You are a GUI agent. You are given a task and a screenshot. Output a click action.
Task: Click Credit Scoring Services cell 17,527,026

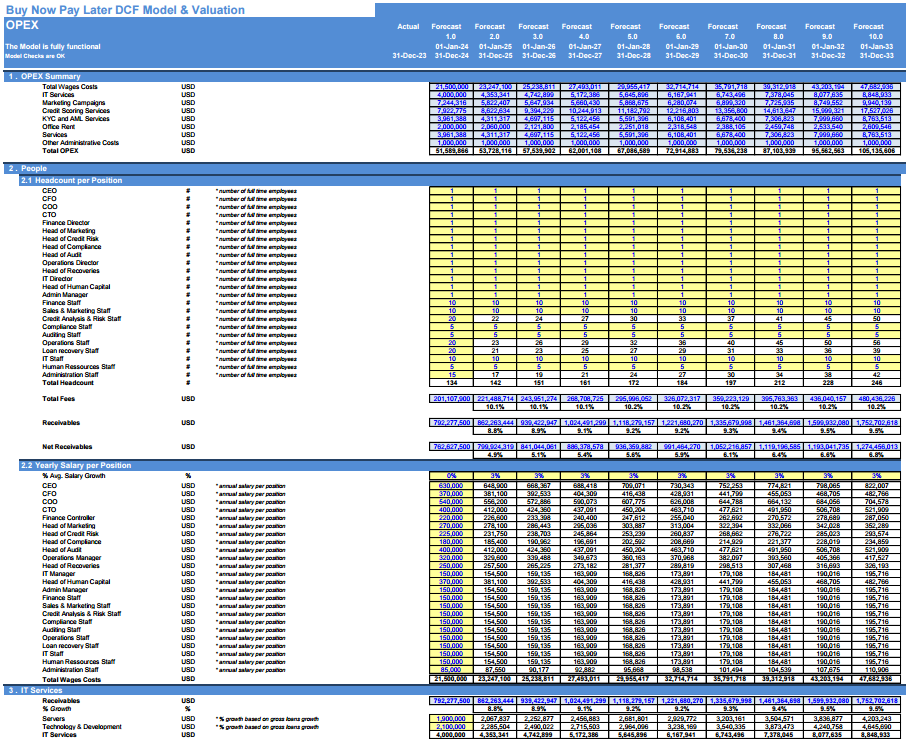(x=876, y=111)
